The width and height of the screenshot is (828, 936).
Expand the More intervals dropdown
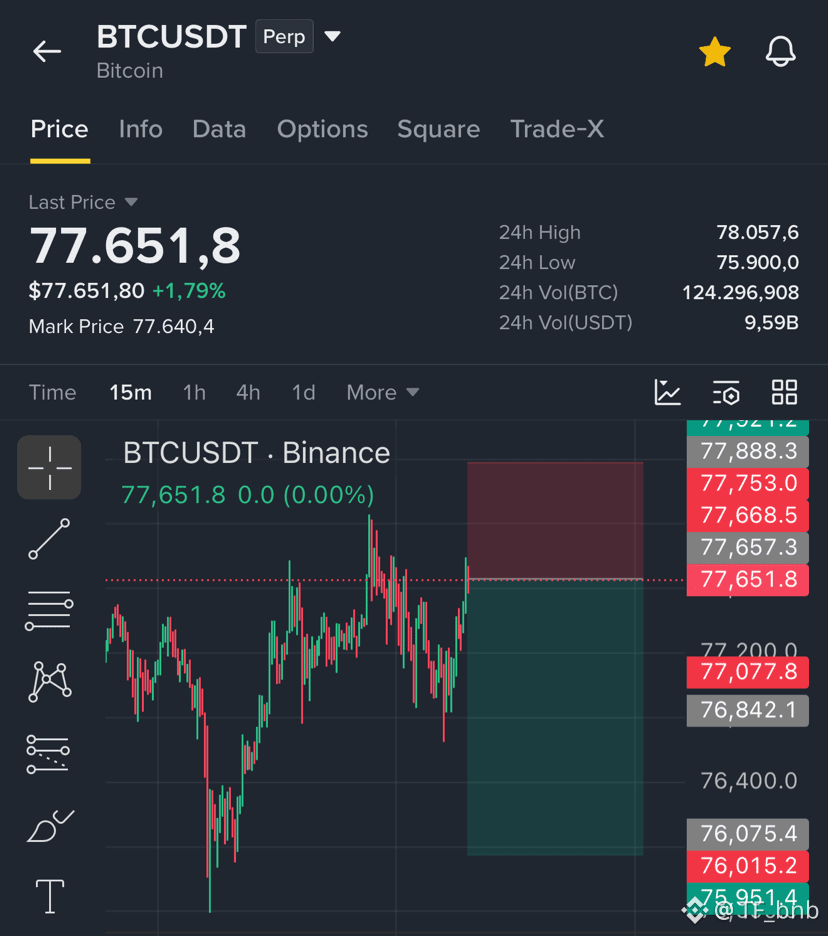click(383, 393)
